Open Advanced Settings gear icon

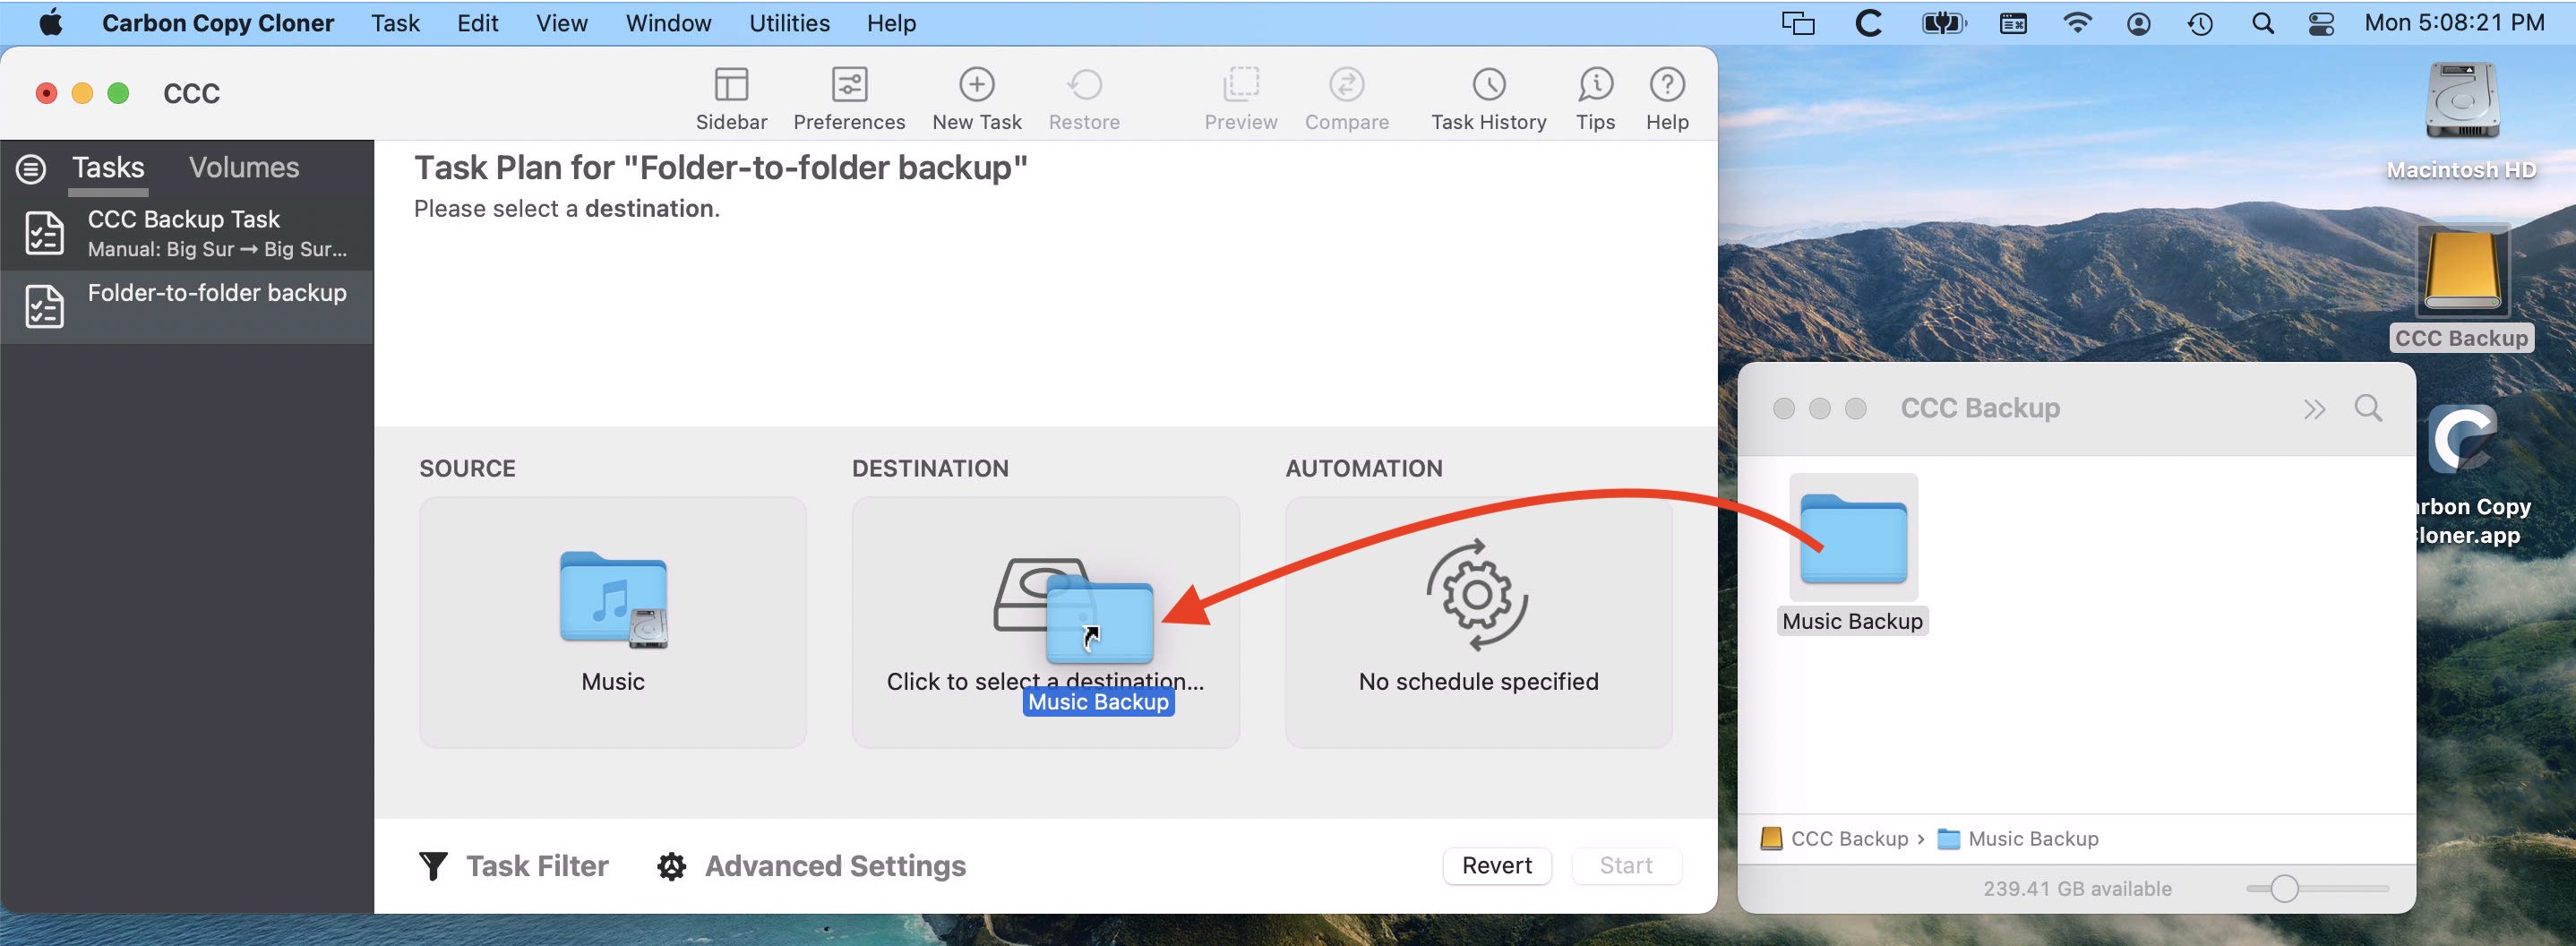671,866
